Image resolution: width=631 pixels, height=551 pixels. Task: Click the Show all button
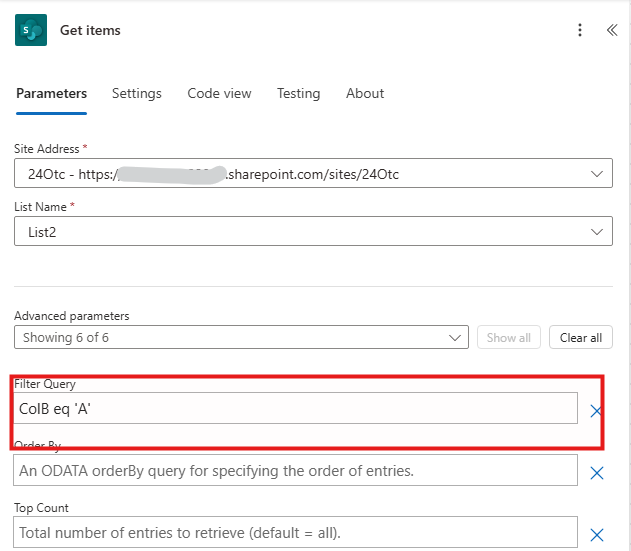tap(509, 337)
